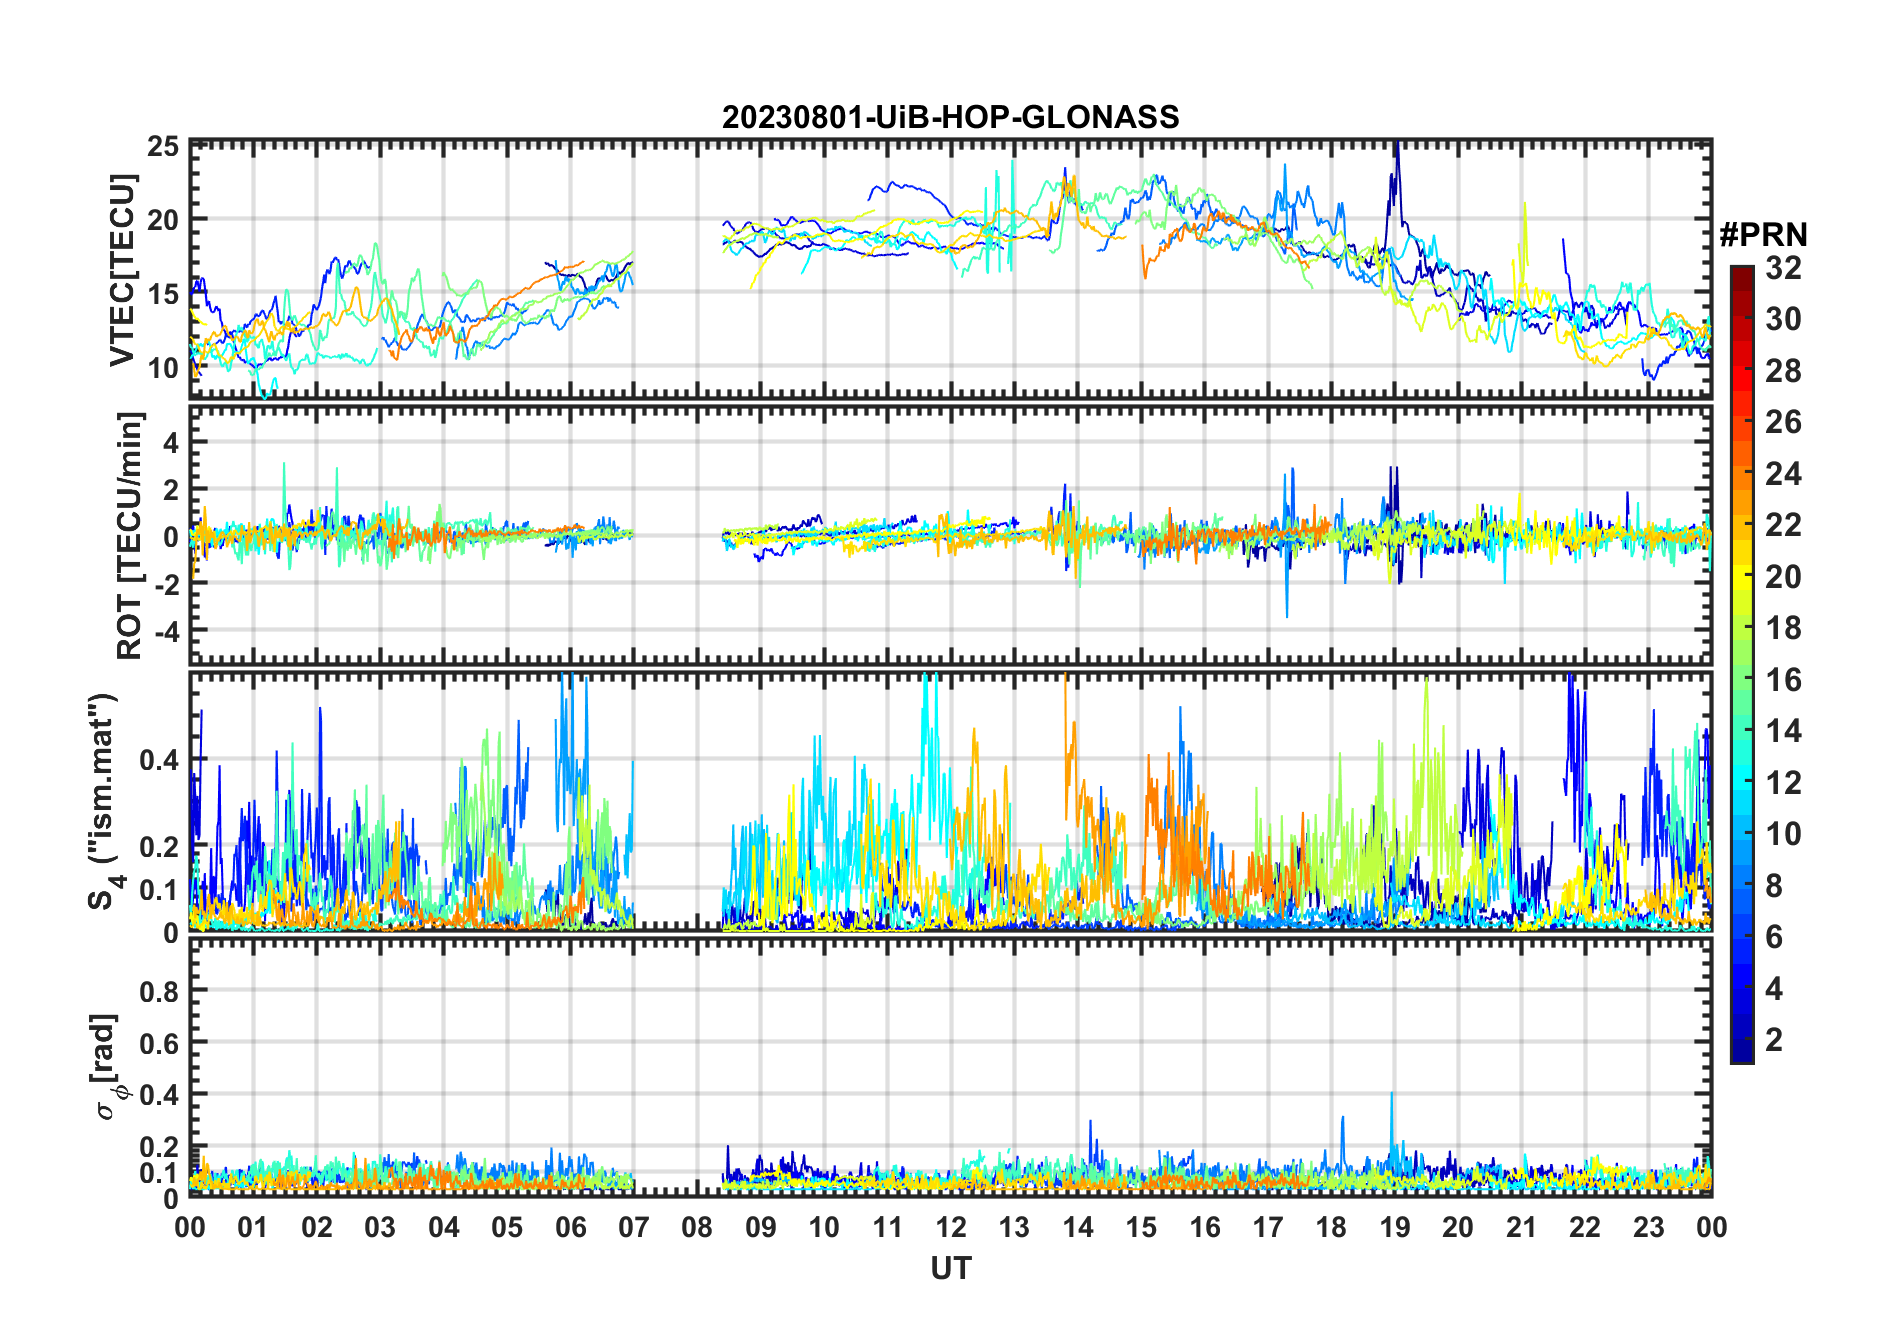Click UT axis tick label 23
The image size is (1902, 1330).
pyautogui.click(x=1649, y=1228)
